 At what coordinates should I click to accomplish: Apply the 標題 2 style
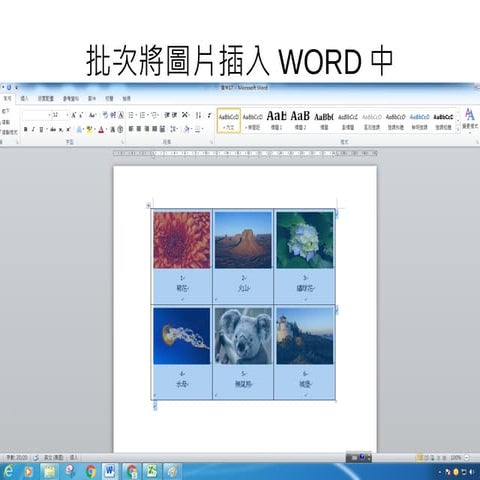(300, 121)
